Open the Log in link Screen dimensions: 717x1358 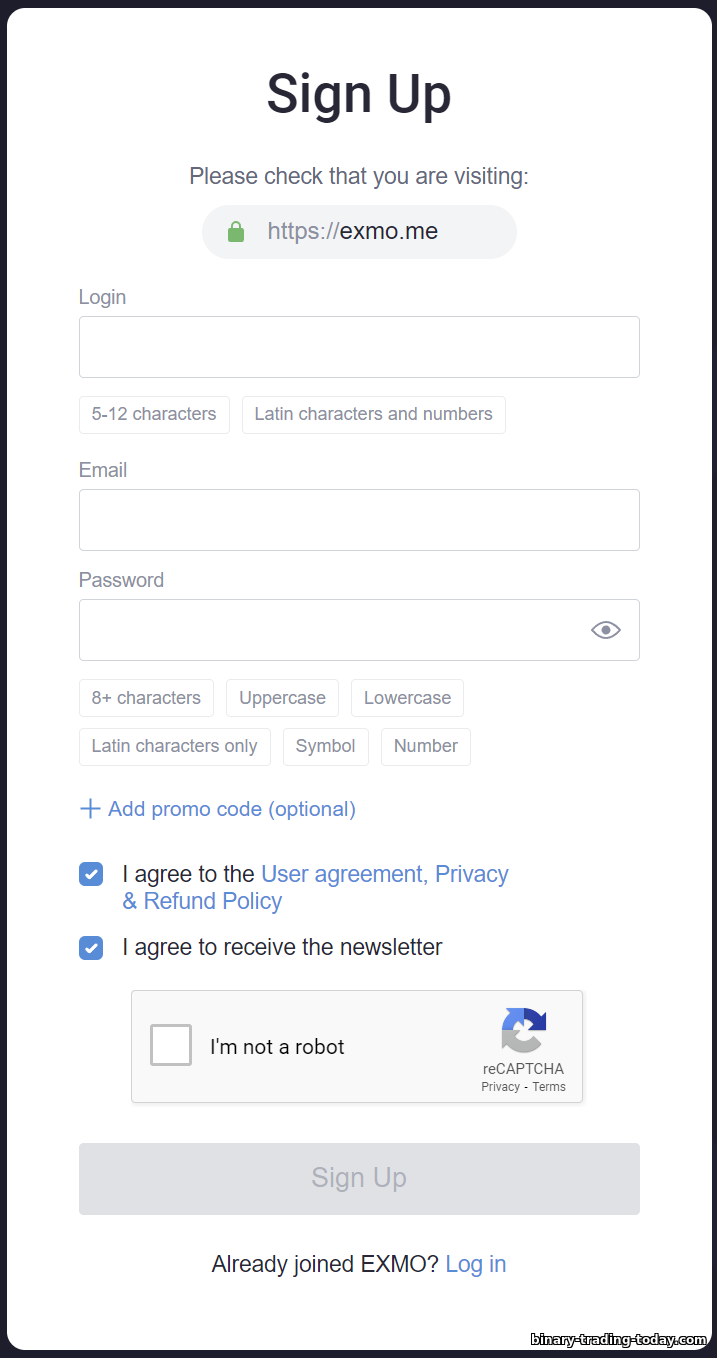476,1264
